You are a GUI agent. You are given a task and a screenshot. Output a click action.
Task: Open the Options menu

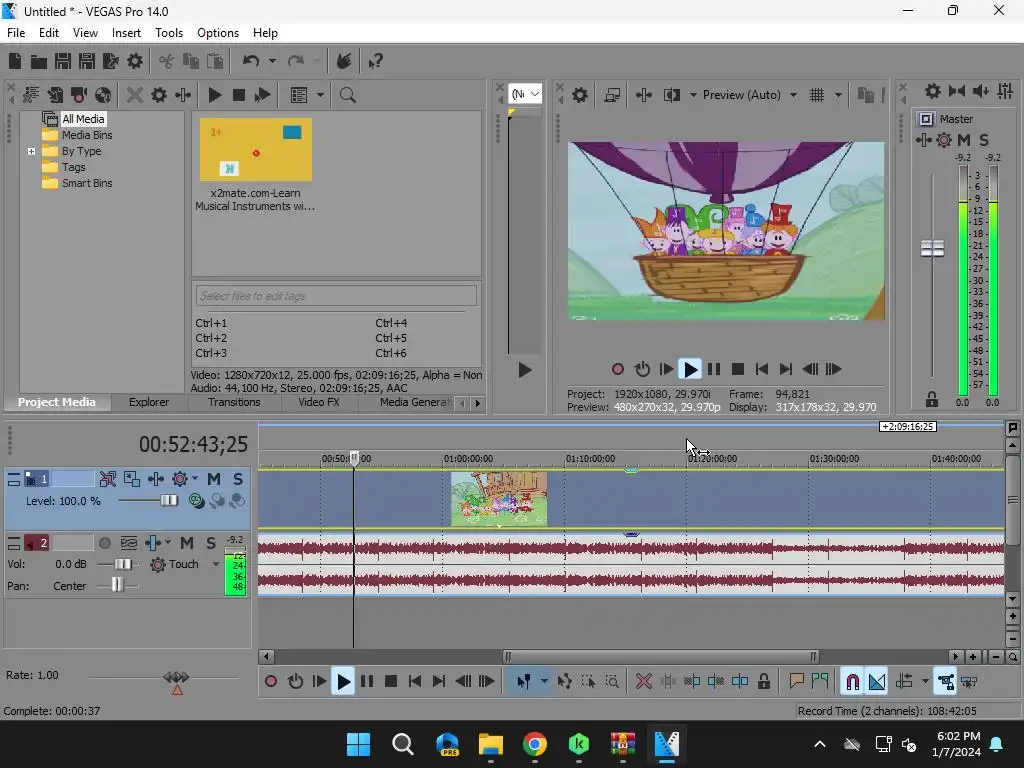(x=217, y=33)
